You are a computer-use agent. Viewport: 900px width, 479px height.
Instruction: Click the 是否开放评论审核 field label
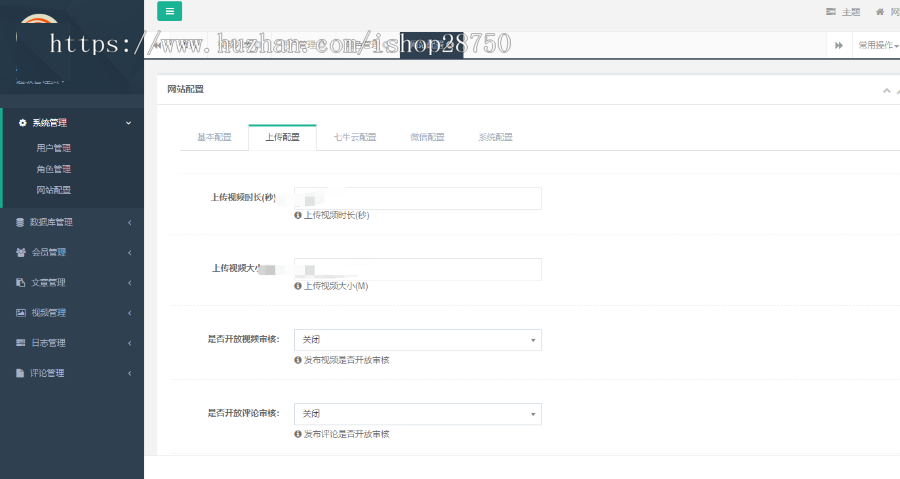pos(243,413)
